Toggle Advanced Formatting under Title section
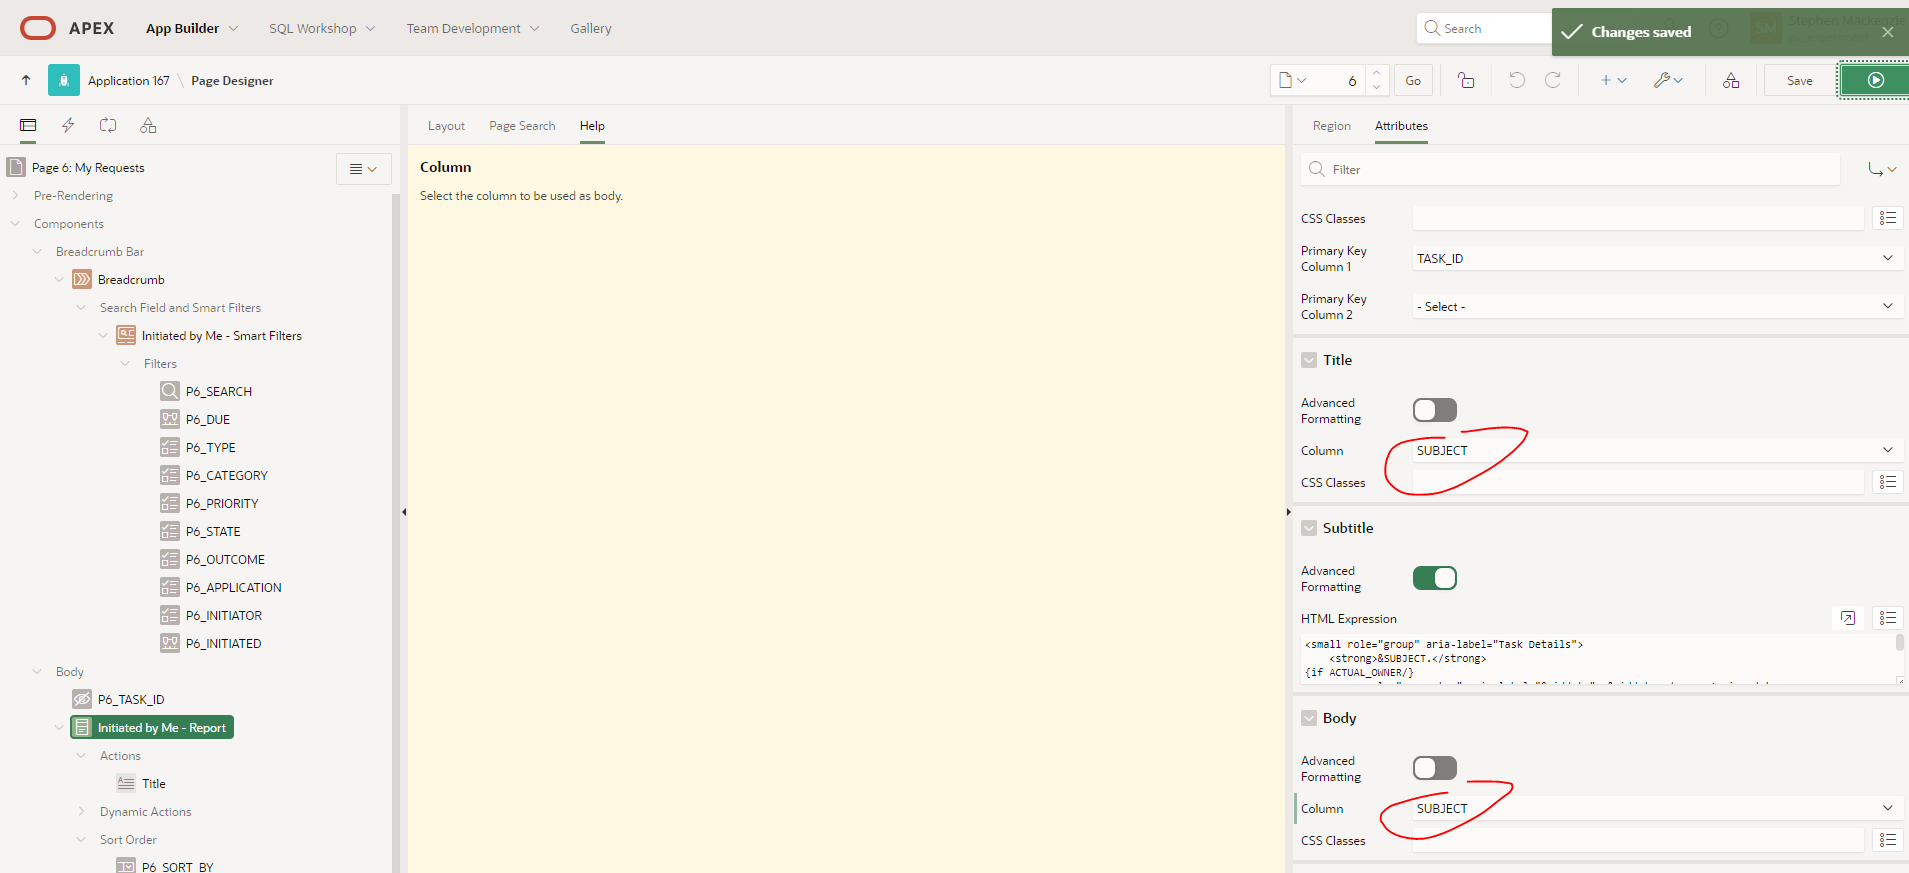The width and height of the screenshot is (1909, 873). pos(1434,410)
